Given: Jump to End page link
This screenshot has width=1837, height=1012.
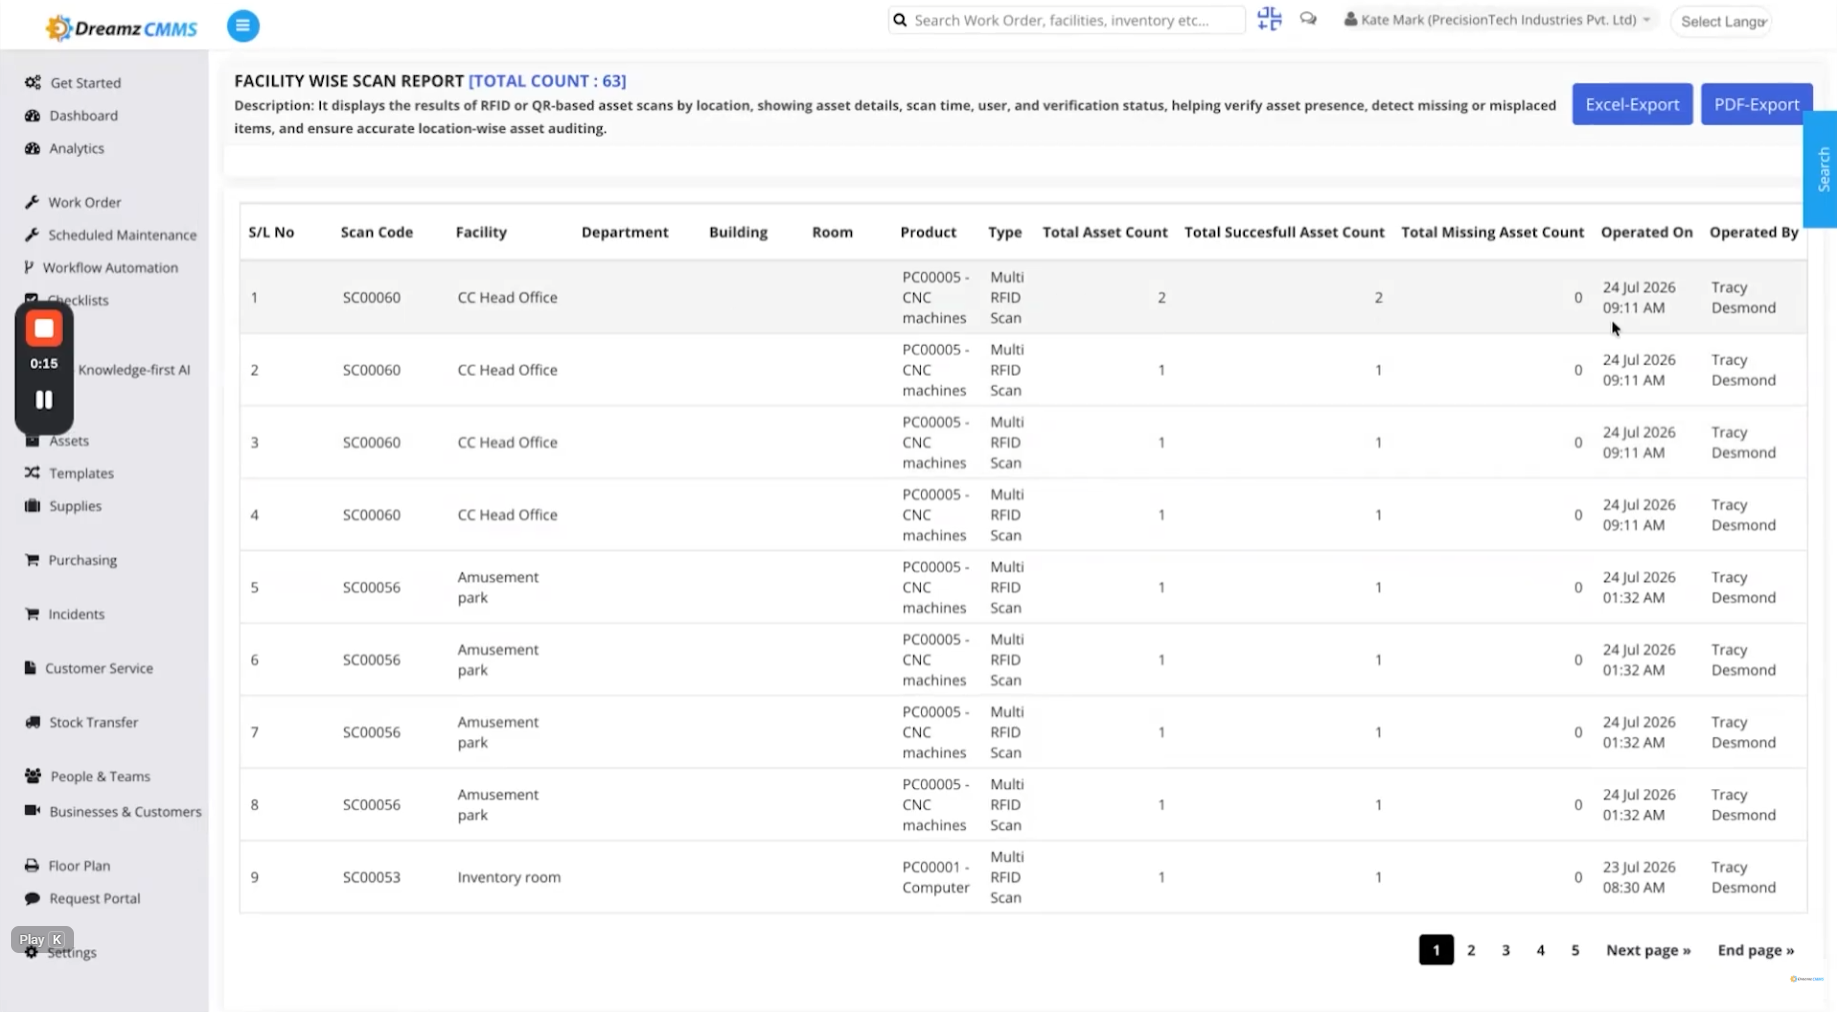Looking at the screenshot, I should (1755, 950).
